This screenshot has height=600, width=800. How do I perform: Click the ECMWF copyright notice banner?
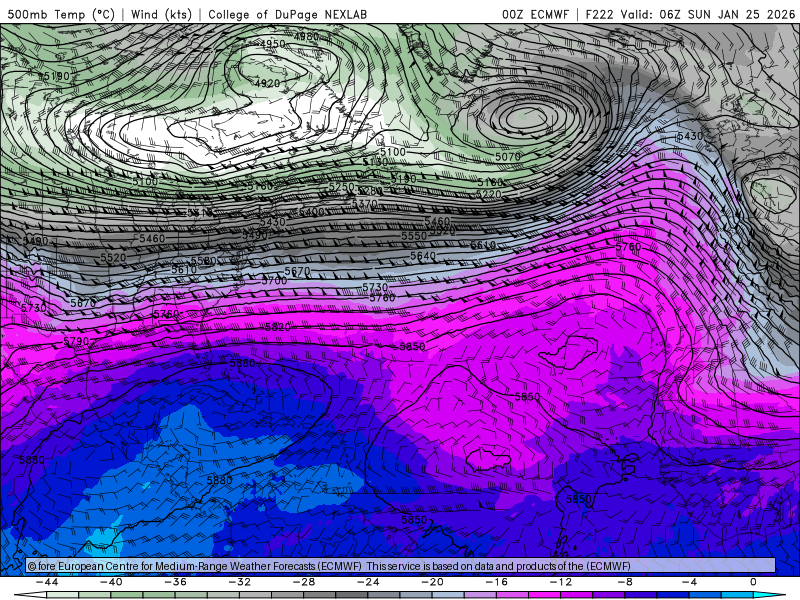[x=401, y=565]
